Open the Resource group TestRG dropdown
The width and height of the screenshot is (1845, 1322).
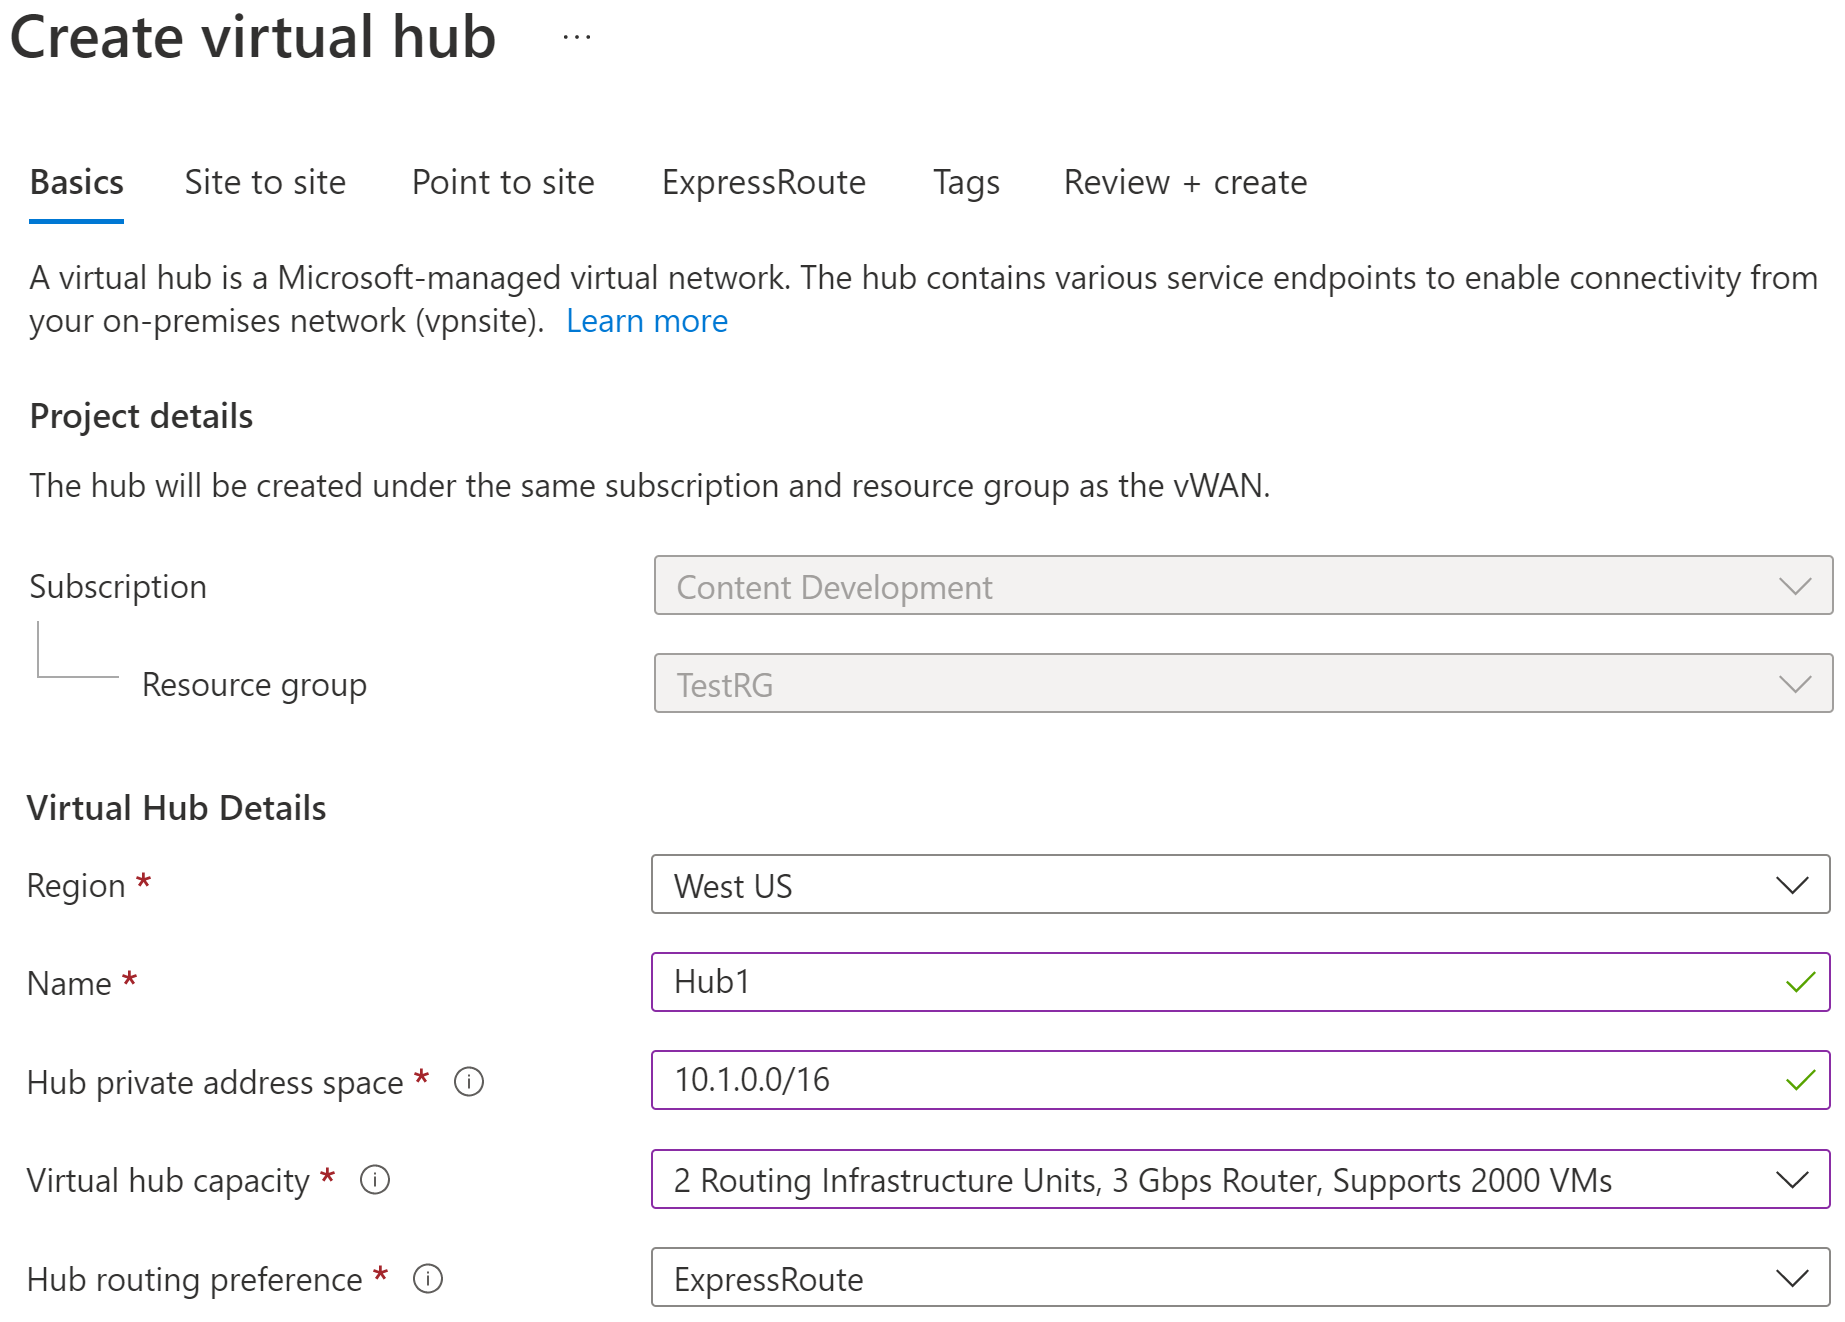coord(1796,684)
